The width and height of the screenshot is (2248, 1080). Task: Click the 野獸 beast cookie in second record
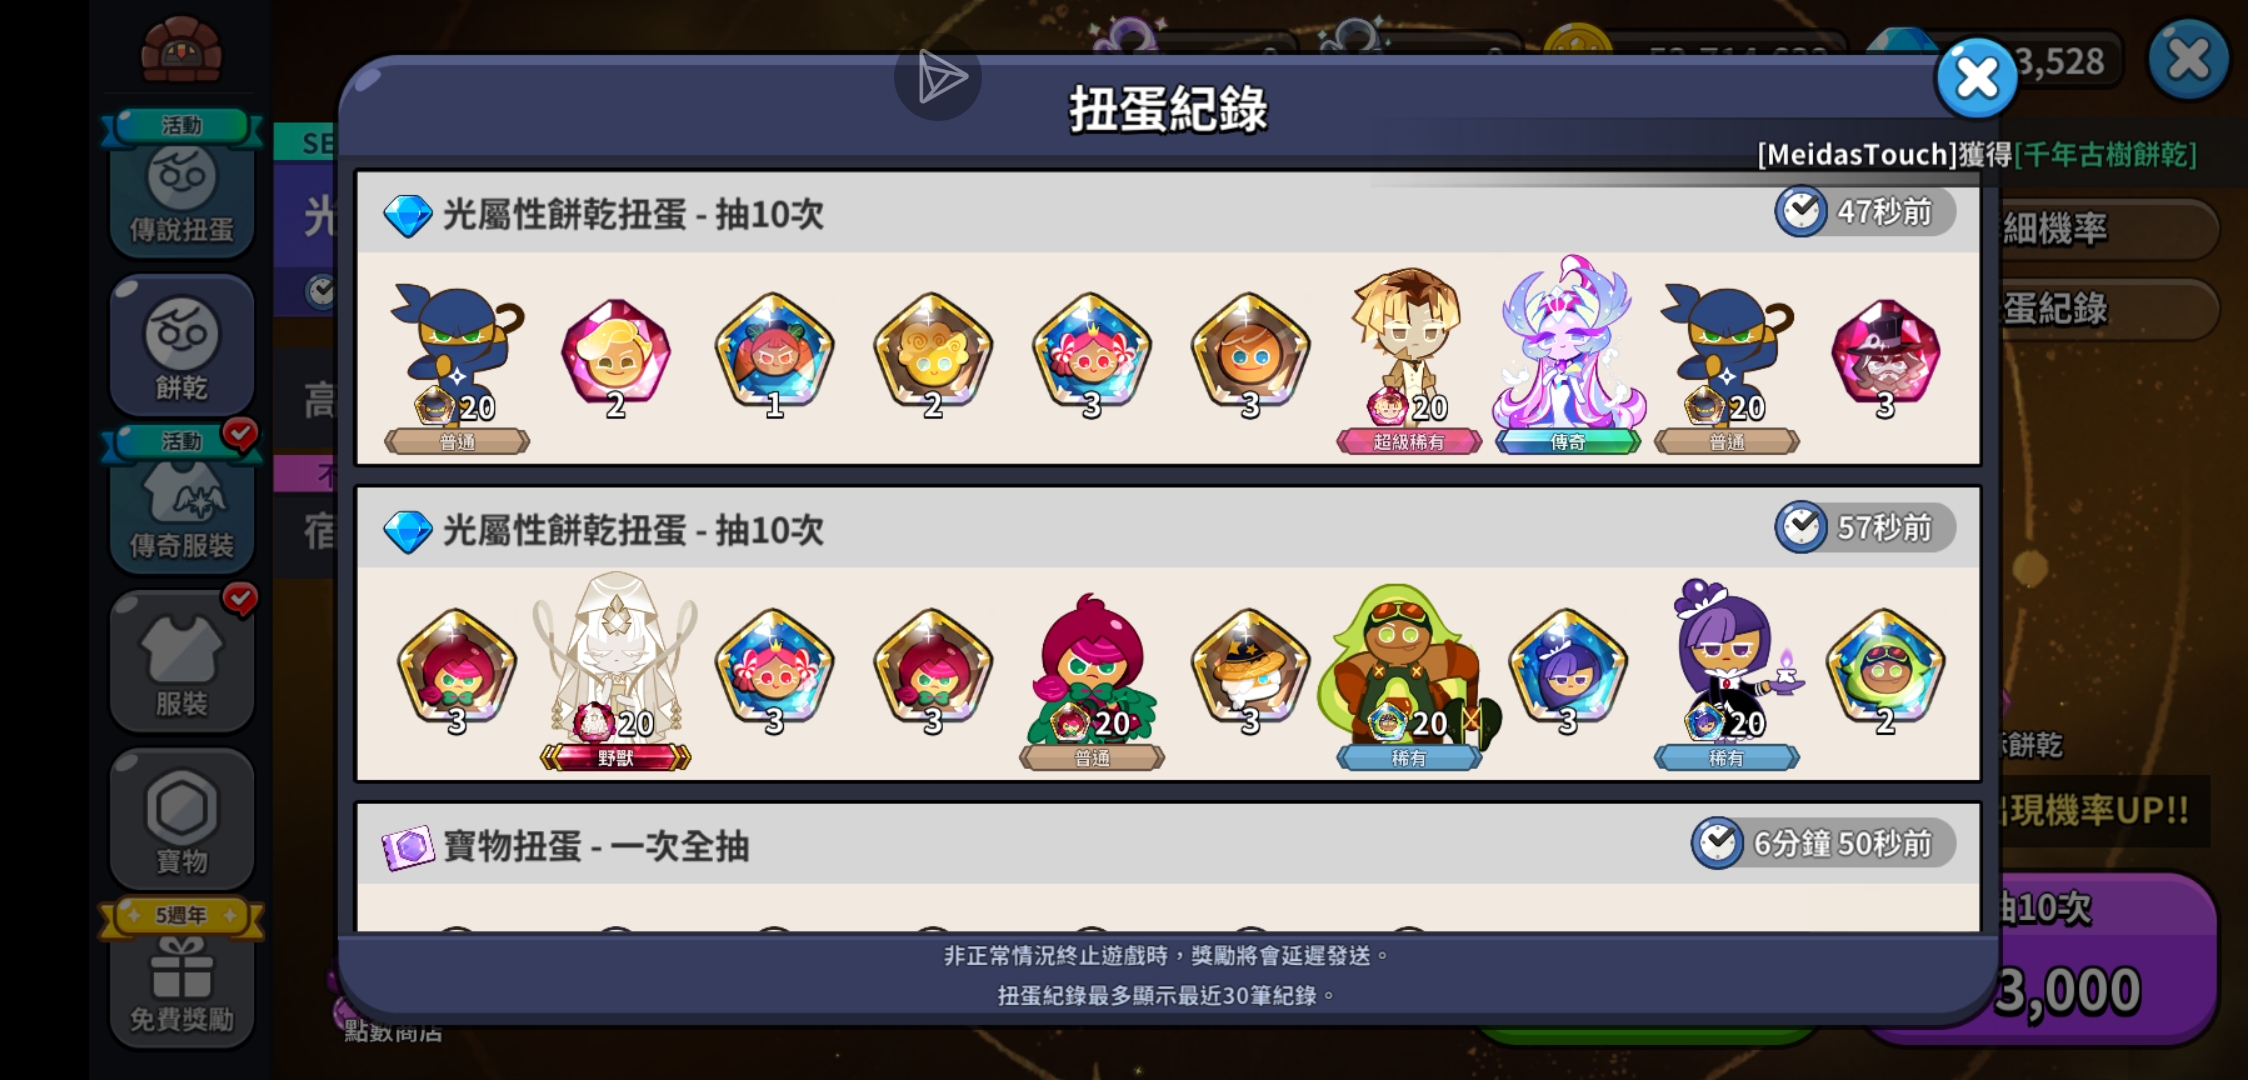coord(615,671)
